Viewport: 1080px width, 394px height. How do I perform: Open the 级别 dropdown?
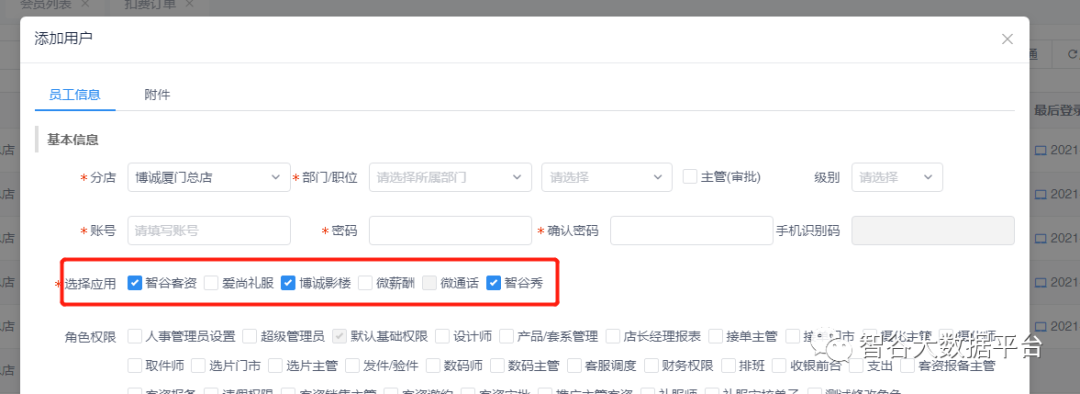pyautogui.click(x=897, y=177)
